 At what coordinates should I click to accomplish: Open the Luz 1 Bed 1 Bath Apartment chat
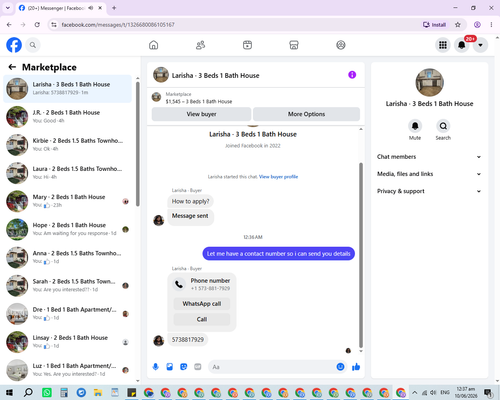pyautogui.click(x=67, y=370)
